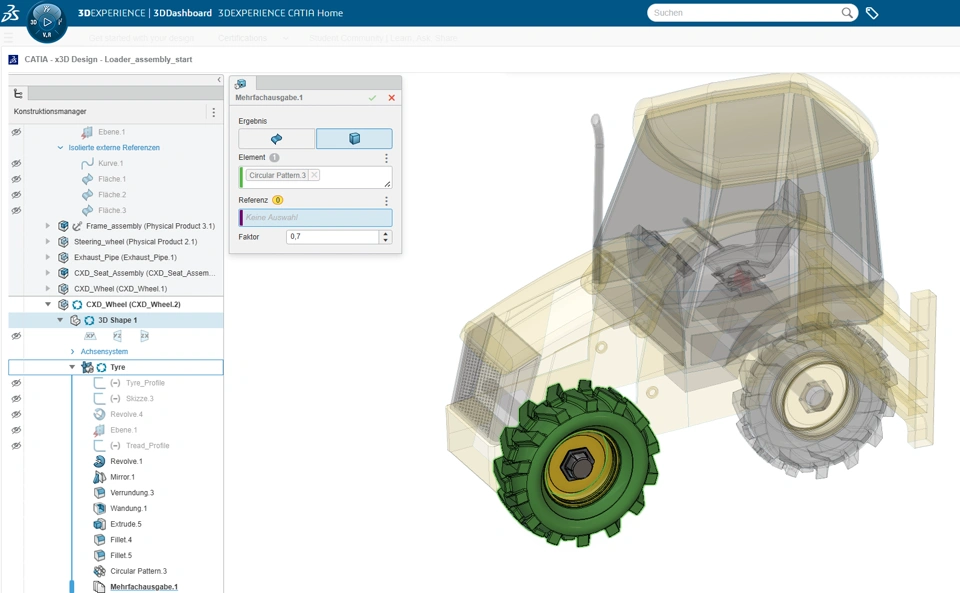This screenshot has height=593, width=960.
Task: Click the Wandung.1 shell icon
Action: [x=99, y=509]
